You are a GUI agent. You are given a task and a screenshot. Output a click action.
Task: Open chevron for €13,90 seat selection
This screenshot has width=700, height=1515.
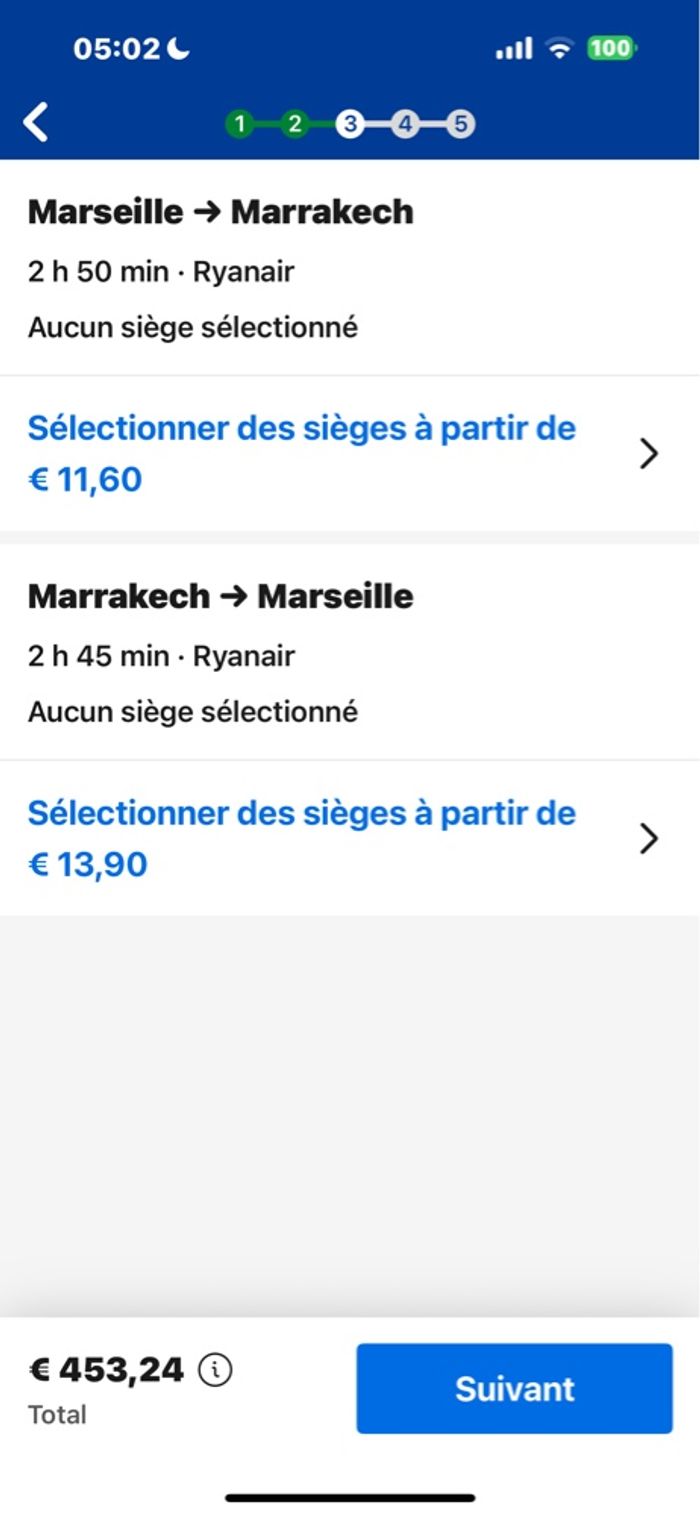coord(649,838)
